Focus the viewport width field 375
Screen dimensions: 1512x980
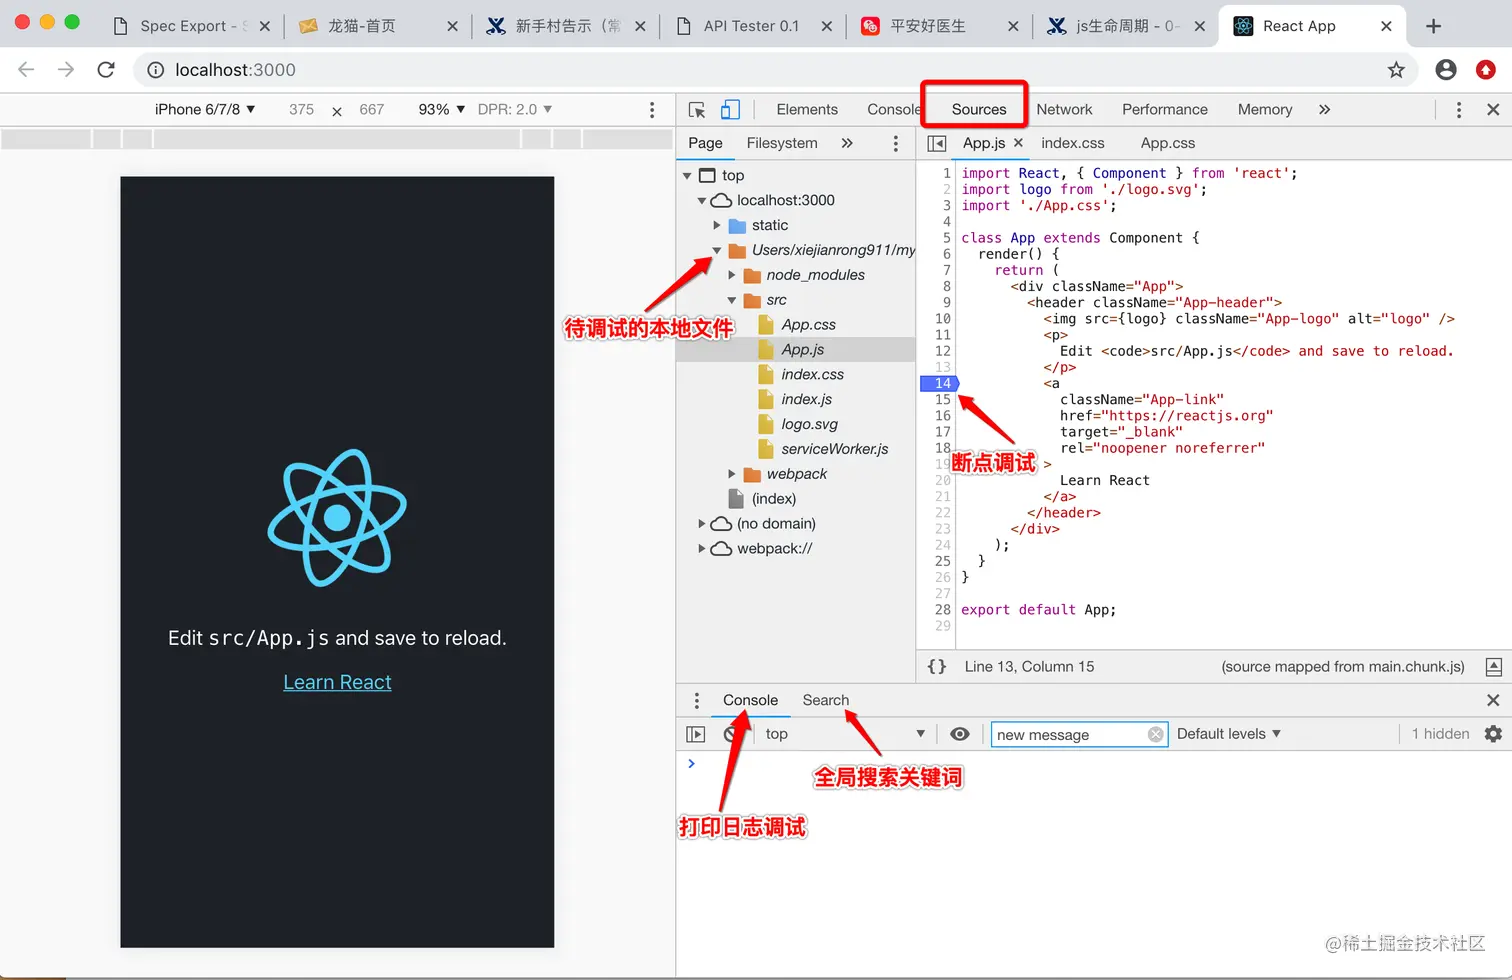301,109
